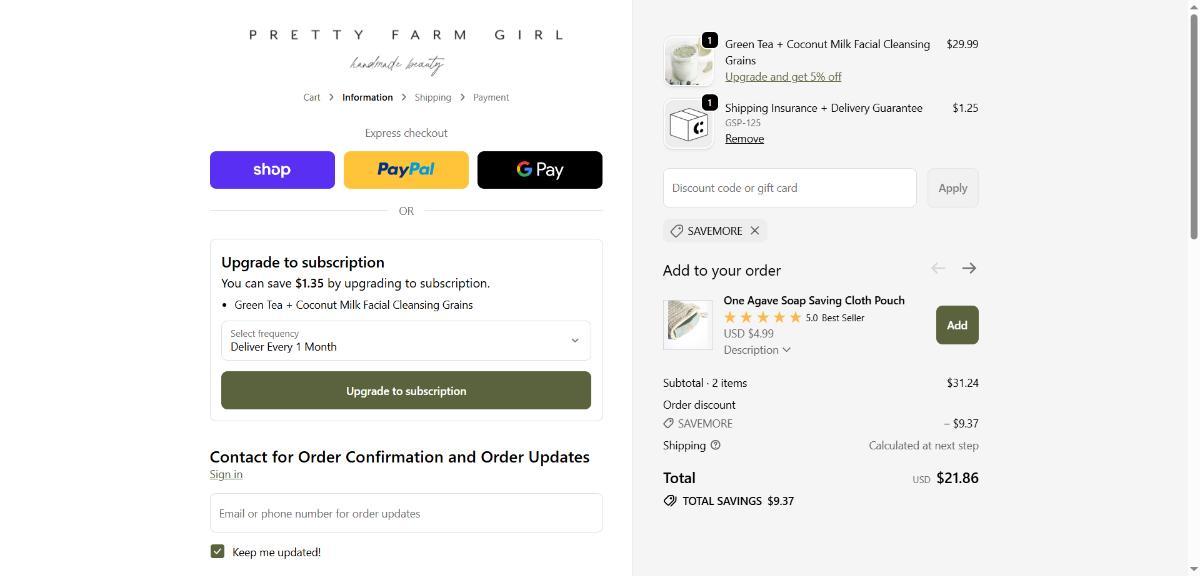The image size is (1200, 576).
Task: Go to next recommended product arrow
Action: pyautogui.click(x=969, y=268)
